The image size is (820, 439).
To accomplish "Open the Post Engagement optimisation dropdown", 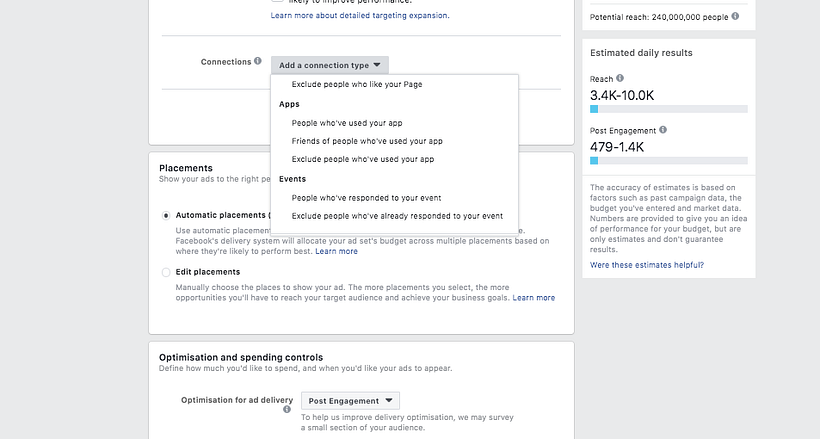I will tap(350, 401).
